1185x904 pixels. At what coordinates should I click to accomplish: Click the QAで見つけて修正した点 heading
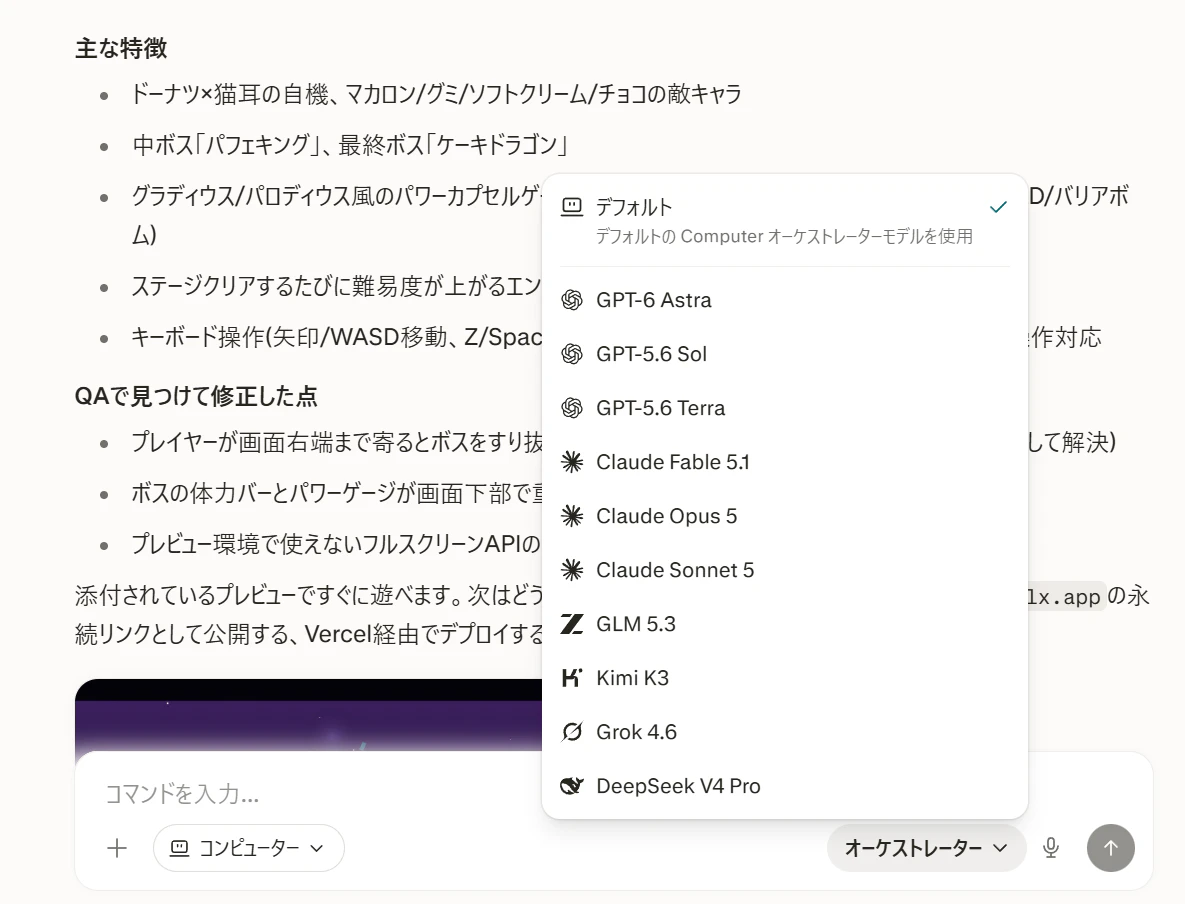tap(196, 396)
